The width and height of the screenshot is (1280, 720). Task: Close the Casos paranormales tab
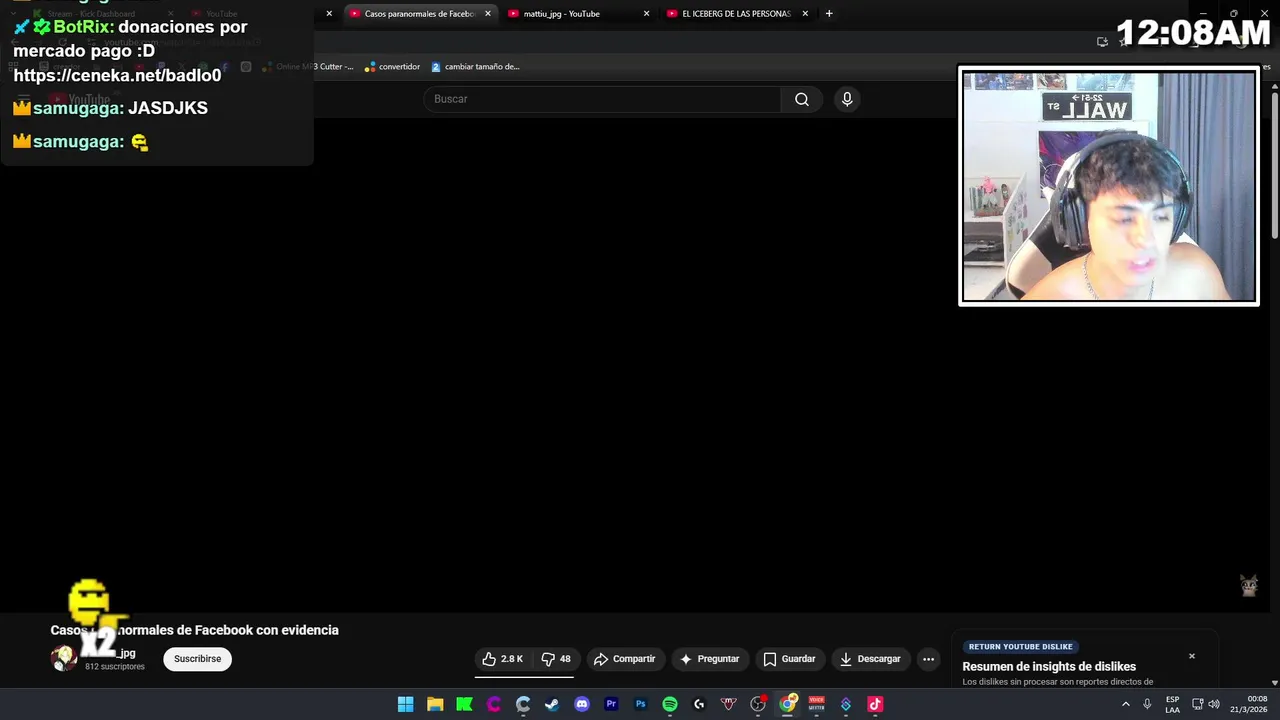[488, 14]
